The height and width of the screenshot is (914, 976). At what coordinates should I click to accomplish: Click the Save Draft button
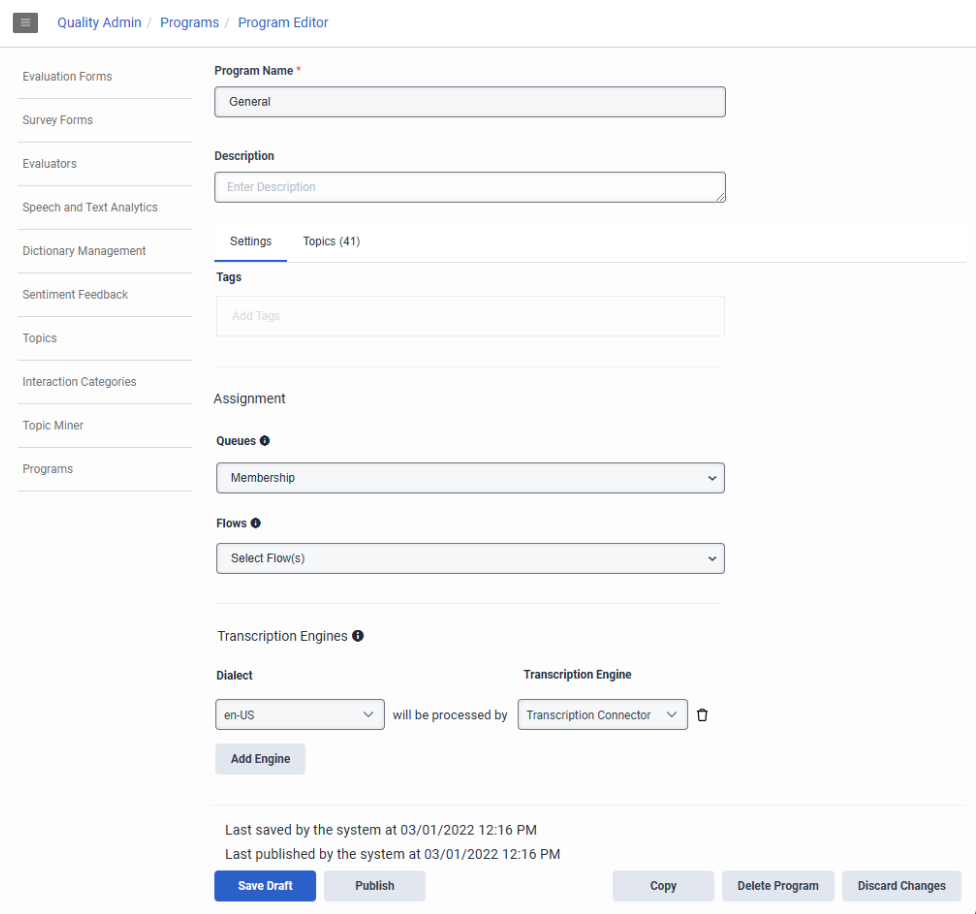coord(265,886)
